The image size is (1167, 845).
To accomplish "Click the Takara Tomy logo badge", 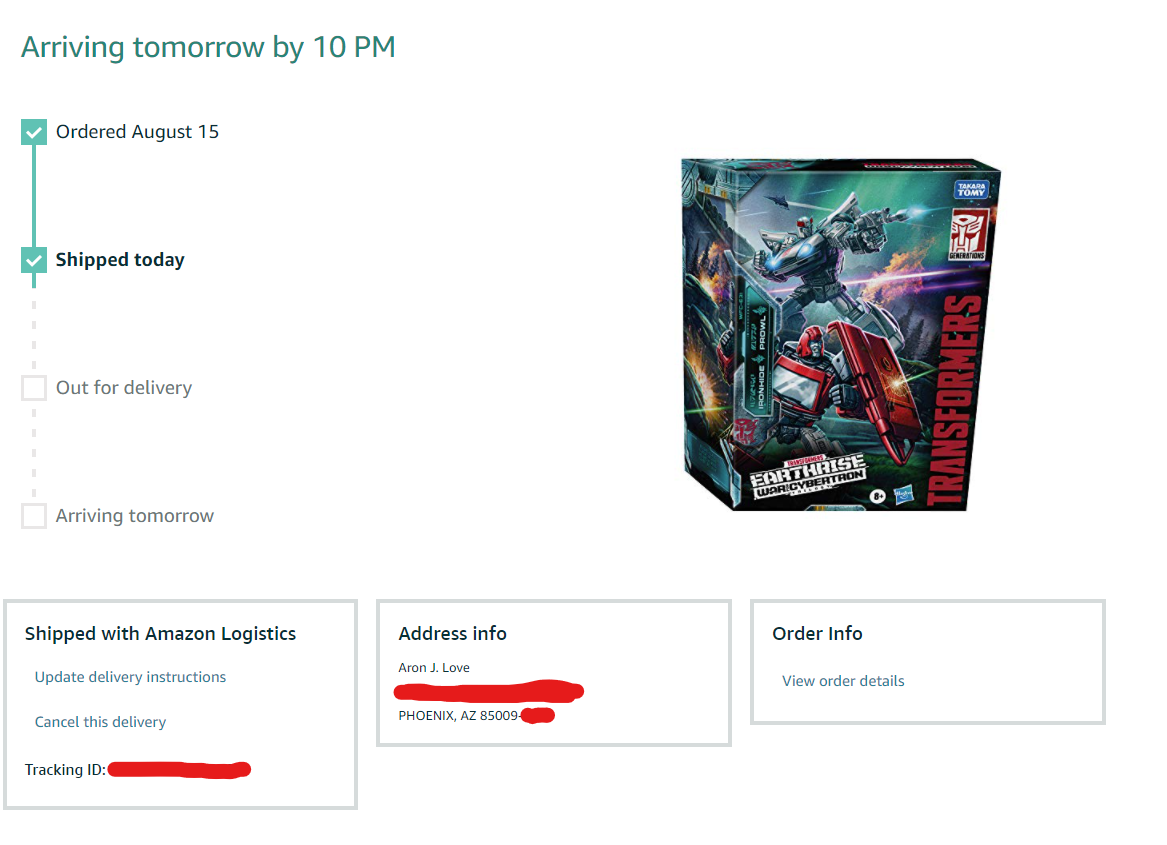I will point(971,189).
